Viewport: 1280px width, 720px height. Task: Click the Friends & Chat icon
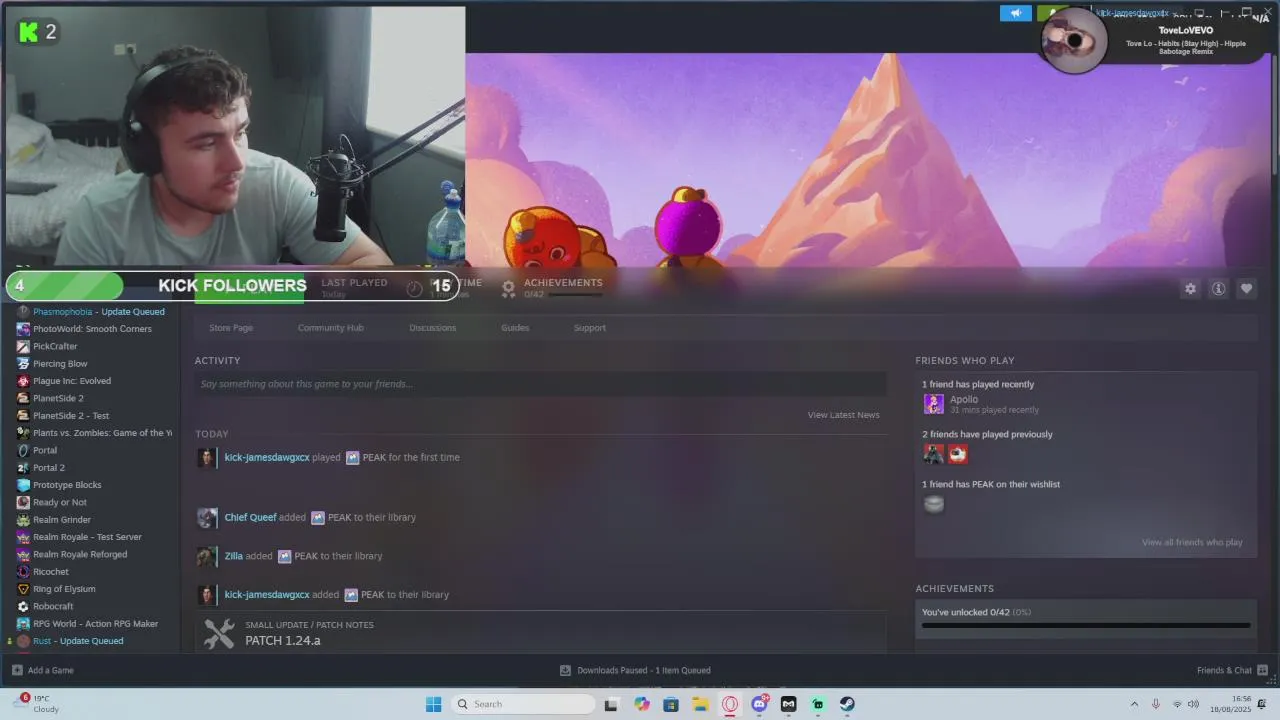1262,670
